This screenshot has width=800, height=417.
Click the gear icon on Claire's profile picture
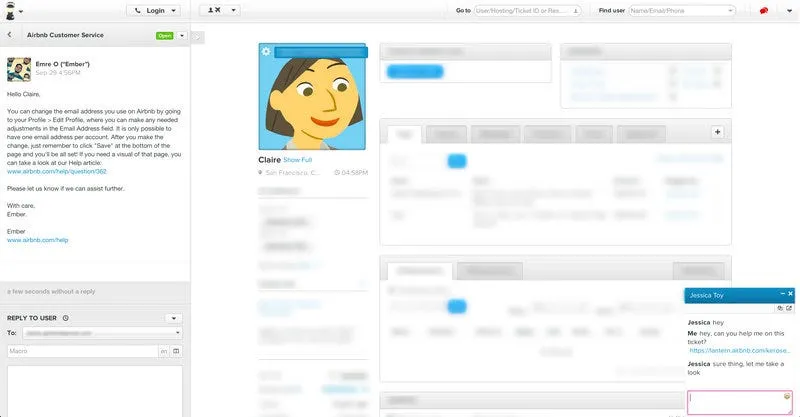(x=266, y=51)
